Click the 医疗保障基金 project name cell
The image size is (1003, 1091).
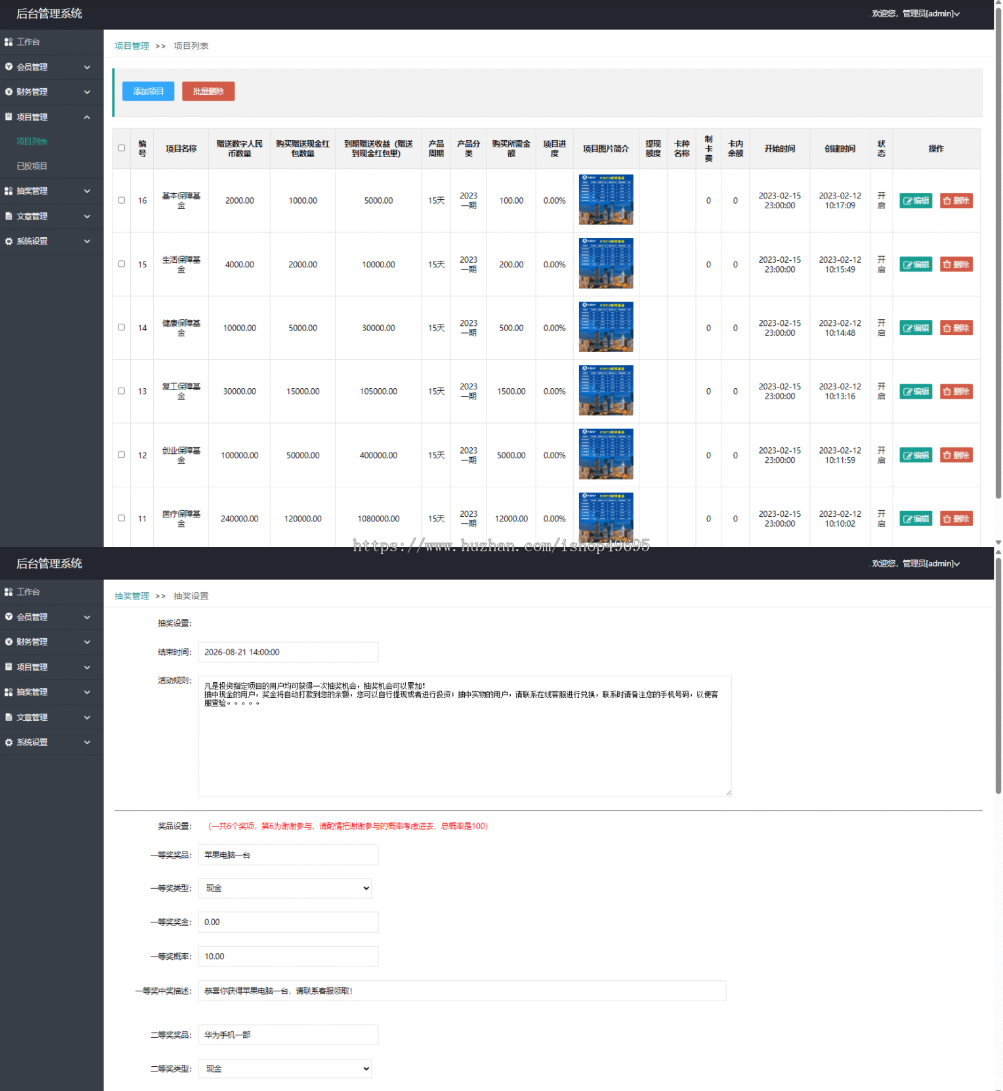[x=181, y=518]
